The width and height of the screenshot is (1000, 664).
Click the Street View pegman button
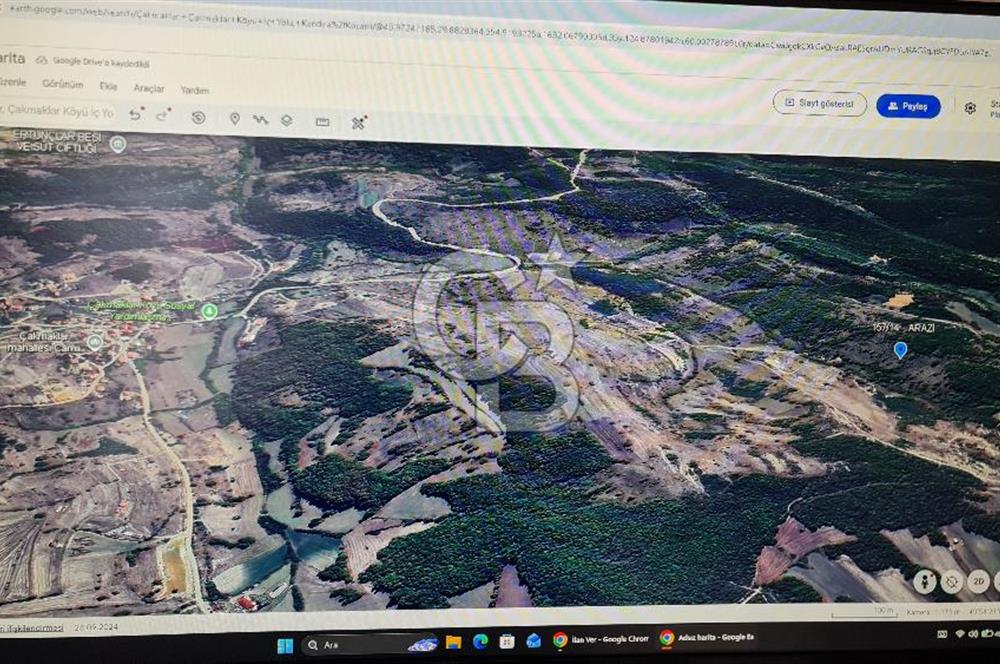tap(924, 582)
